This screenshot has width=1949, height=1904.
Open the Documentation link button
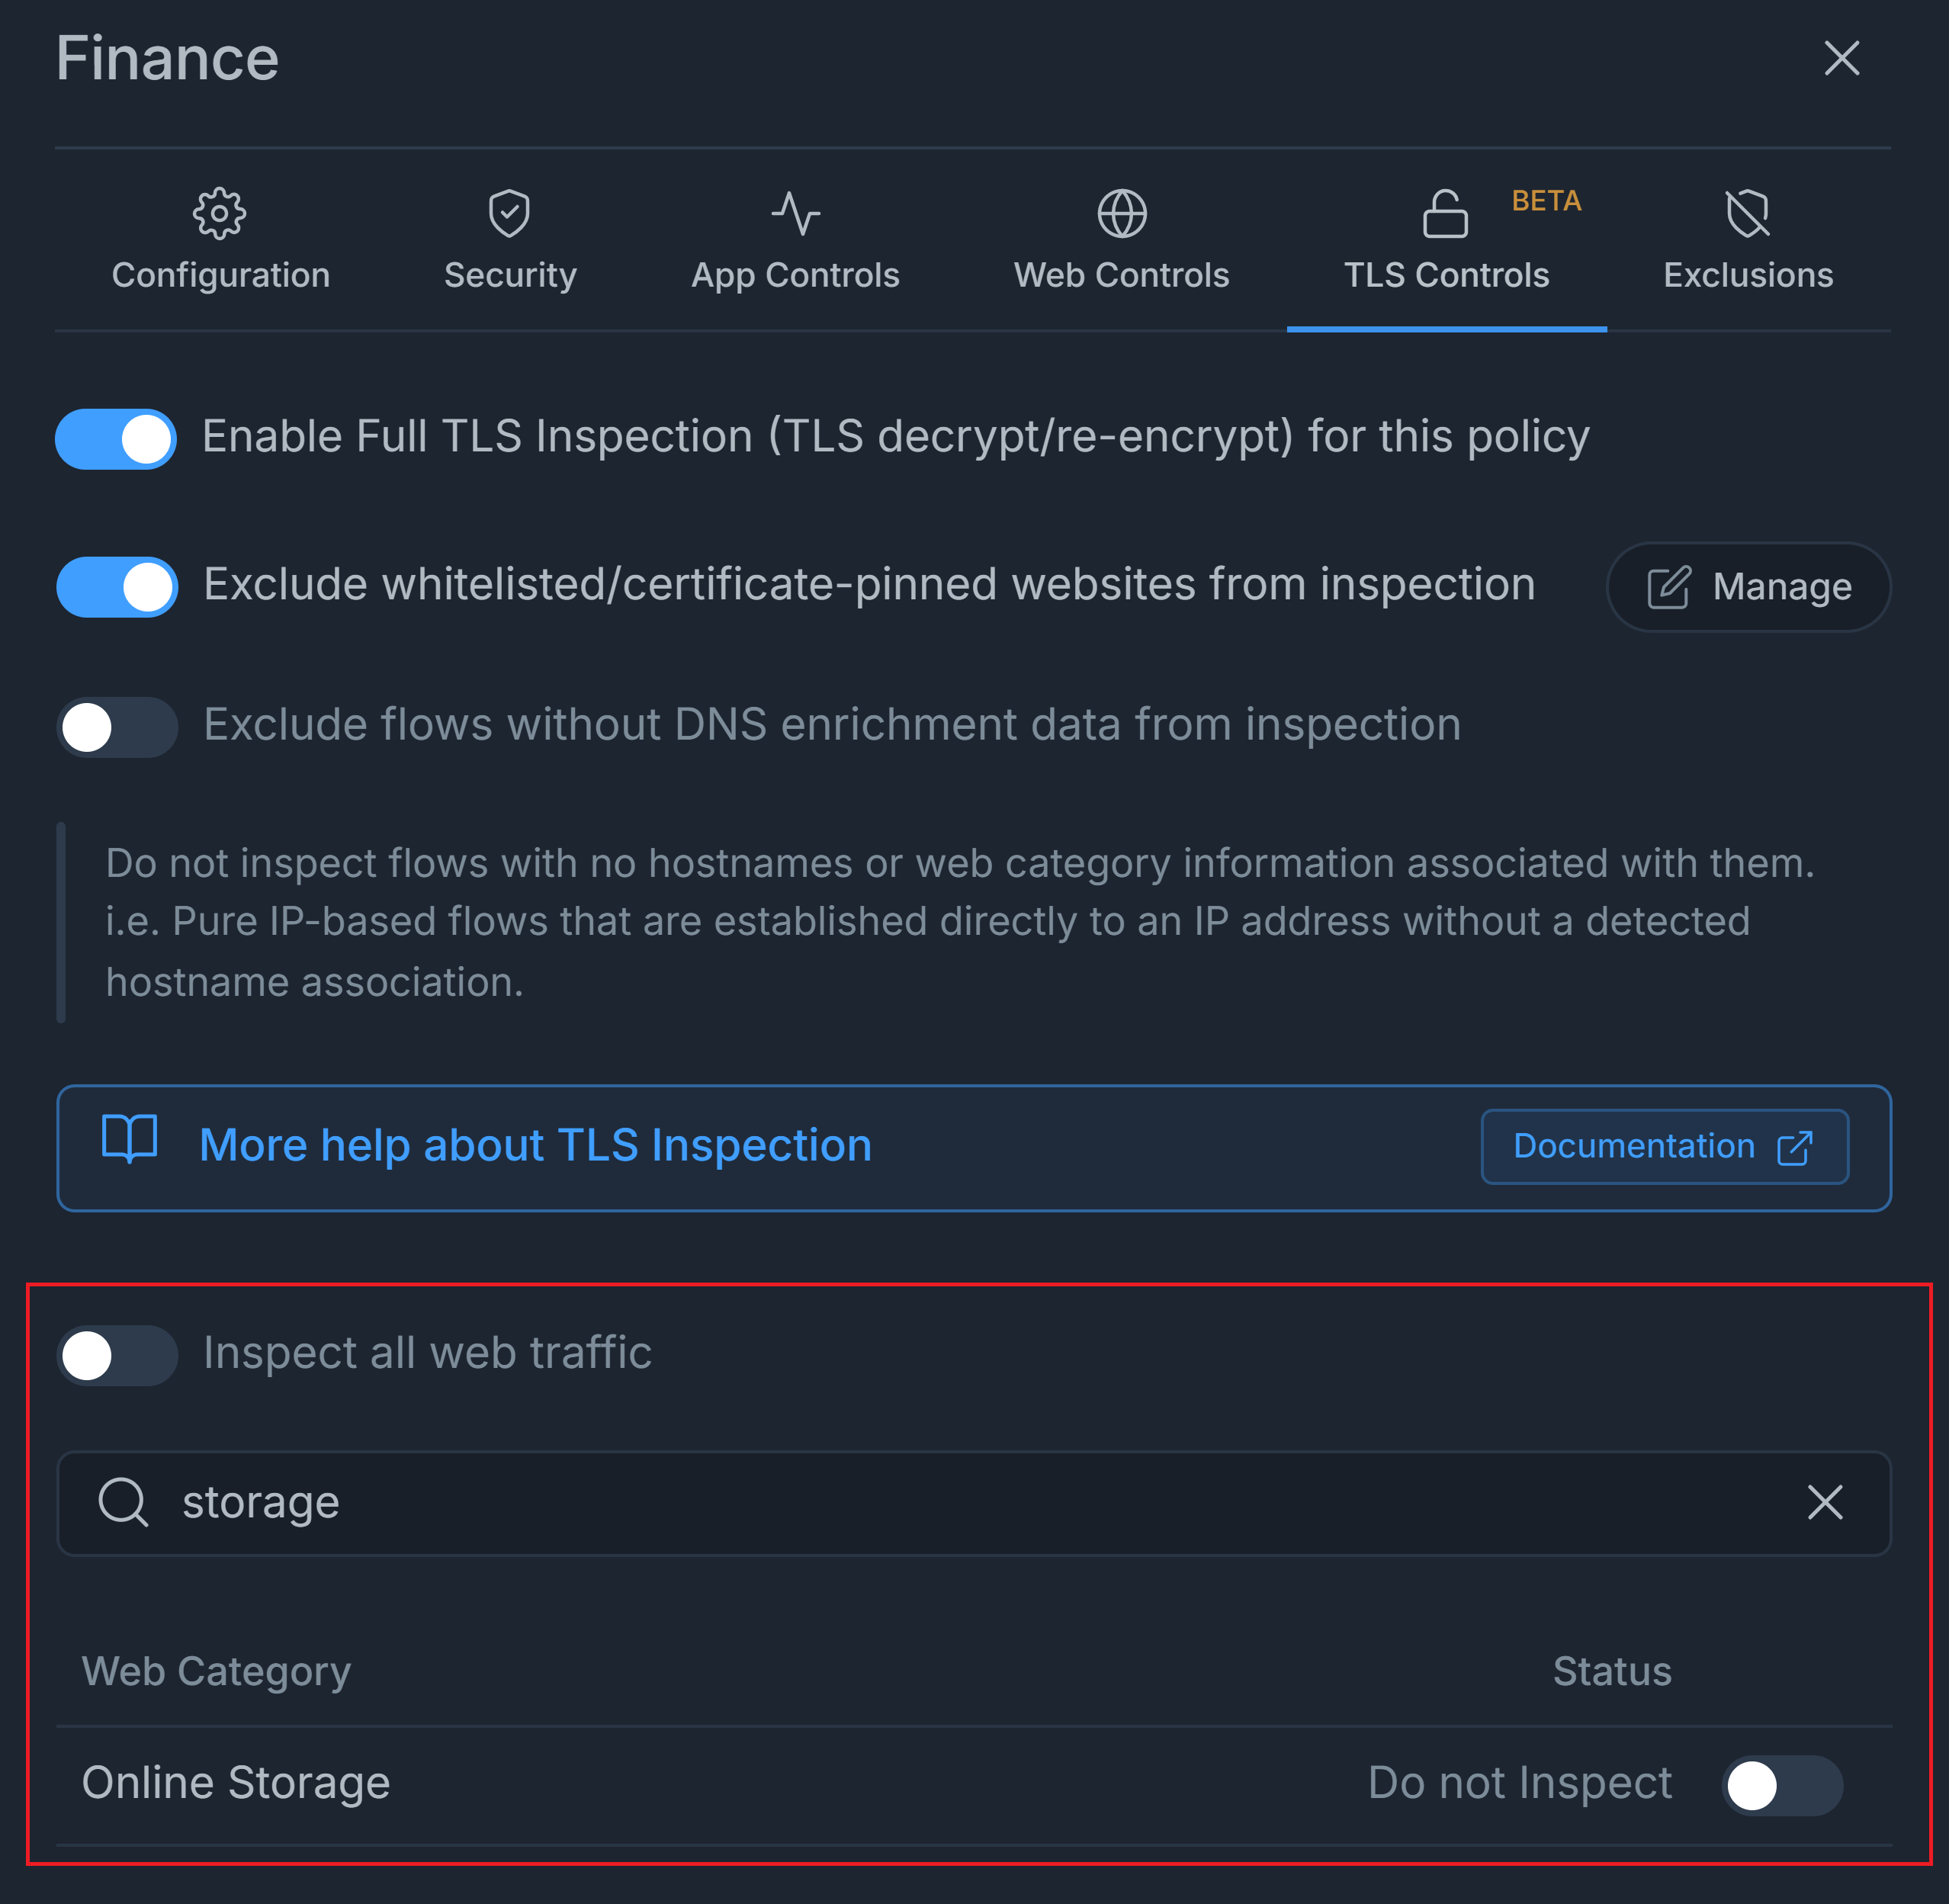1663,1146
